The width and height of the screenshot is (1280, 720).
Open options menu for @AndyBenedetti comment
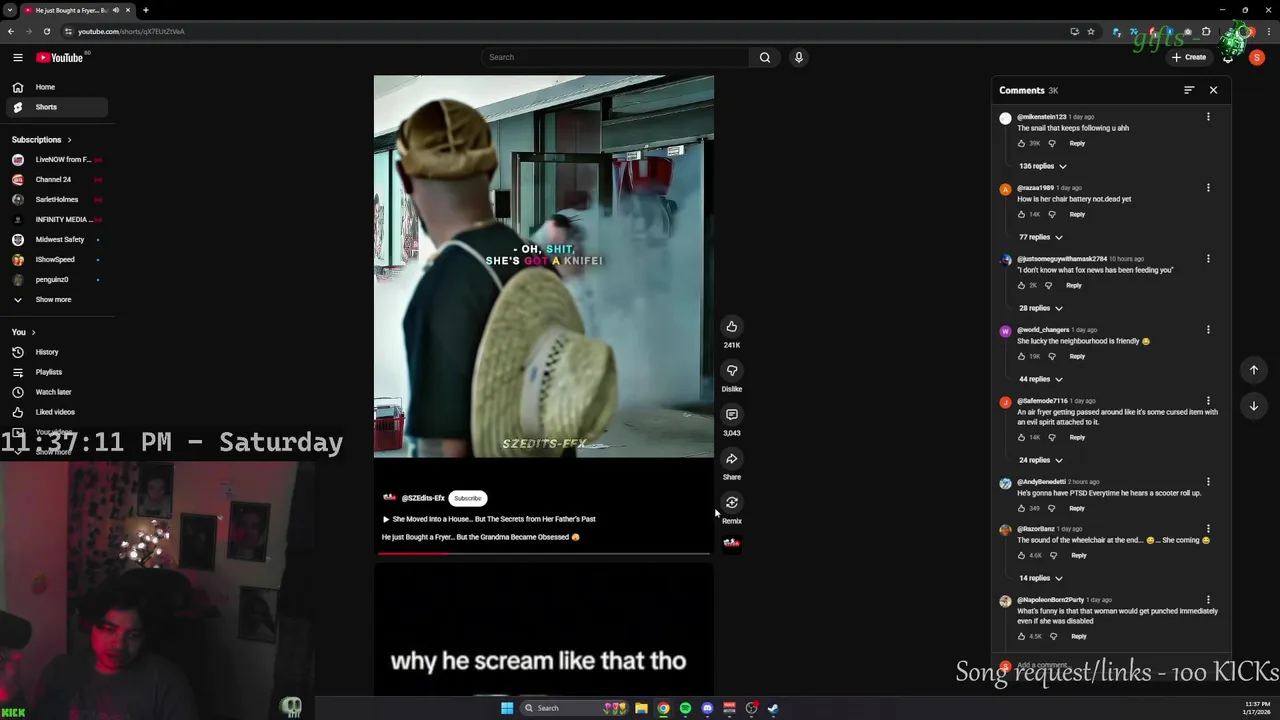pos(1208,482)
